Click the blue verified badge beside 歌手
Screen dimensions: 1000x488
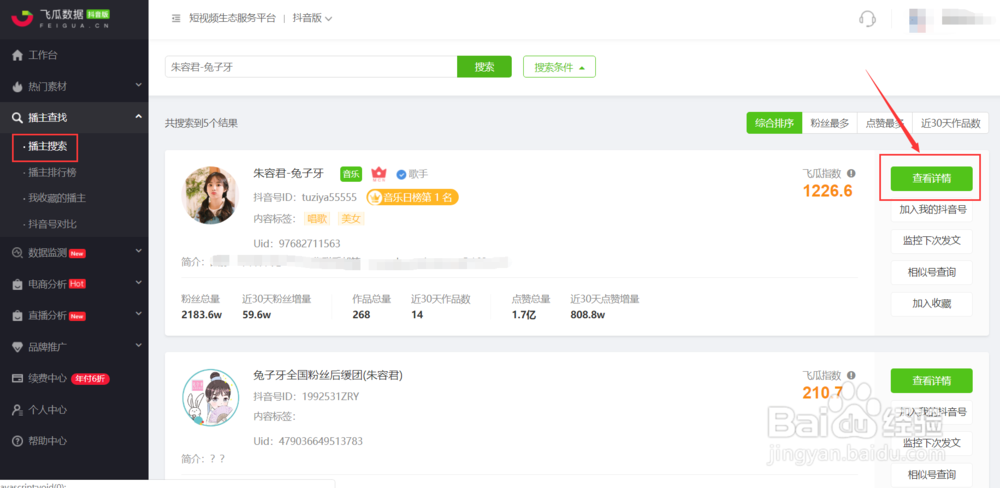401,174
